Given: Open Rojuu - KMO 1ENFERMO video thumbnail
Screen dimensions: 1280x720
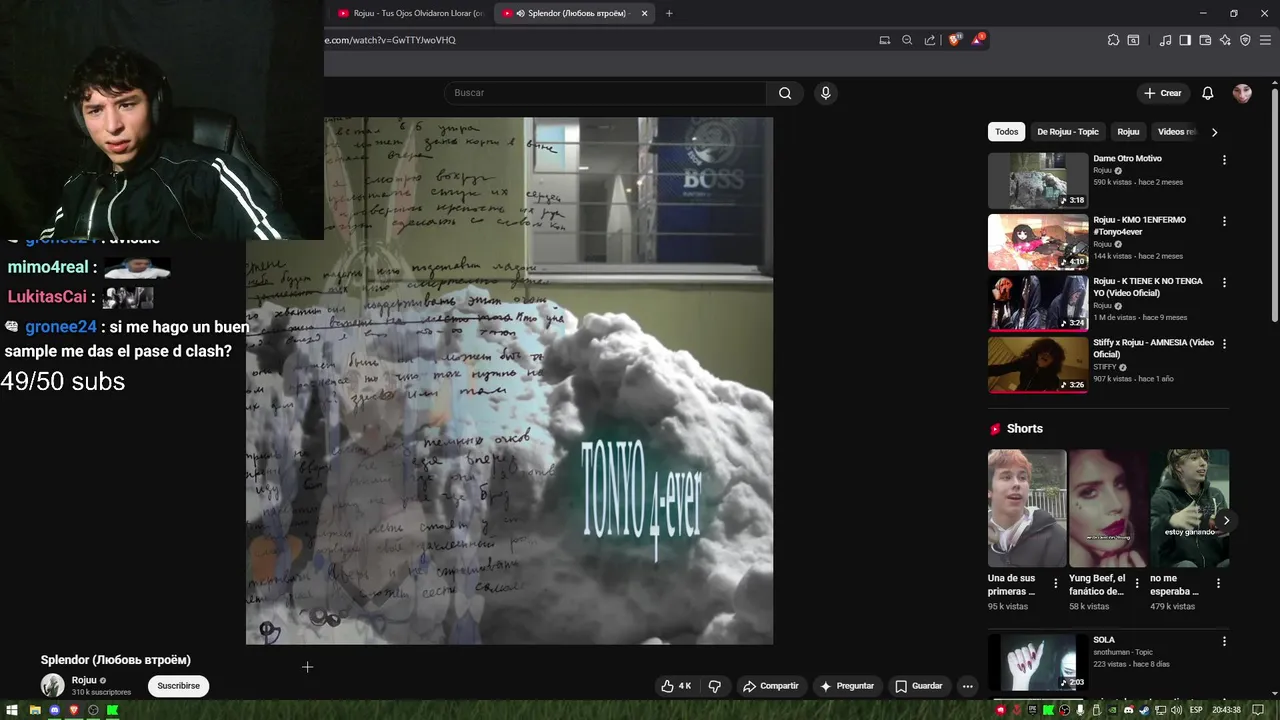Looking at the screenshot, I should [1038, 242].
